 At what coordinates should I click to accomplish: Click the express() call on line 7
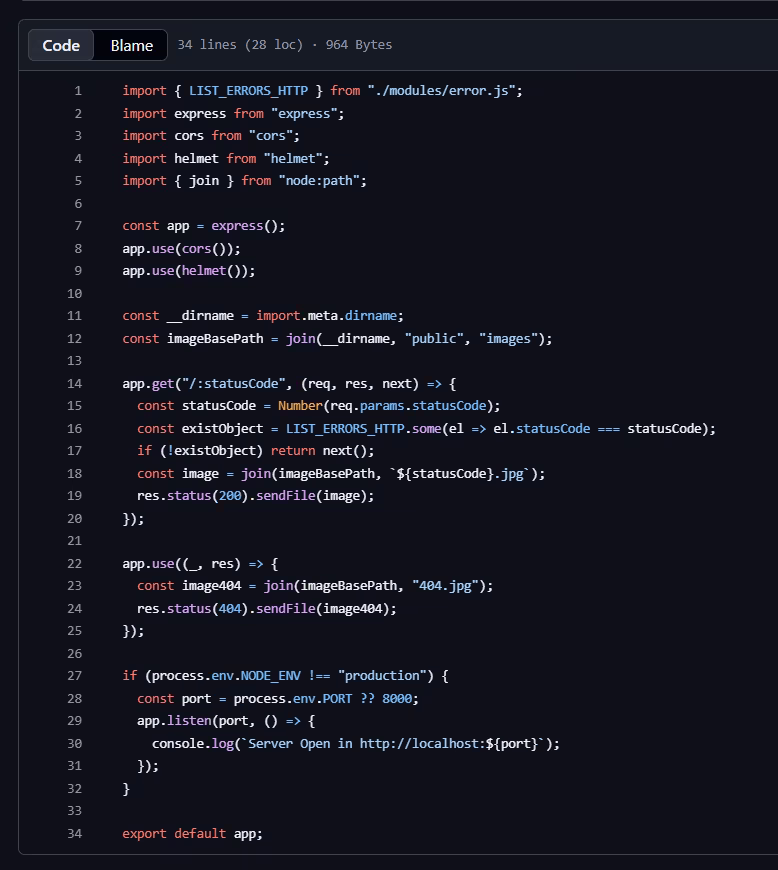point(245,226)
